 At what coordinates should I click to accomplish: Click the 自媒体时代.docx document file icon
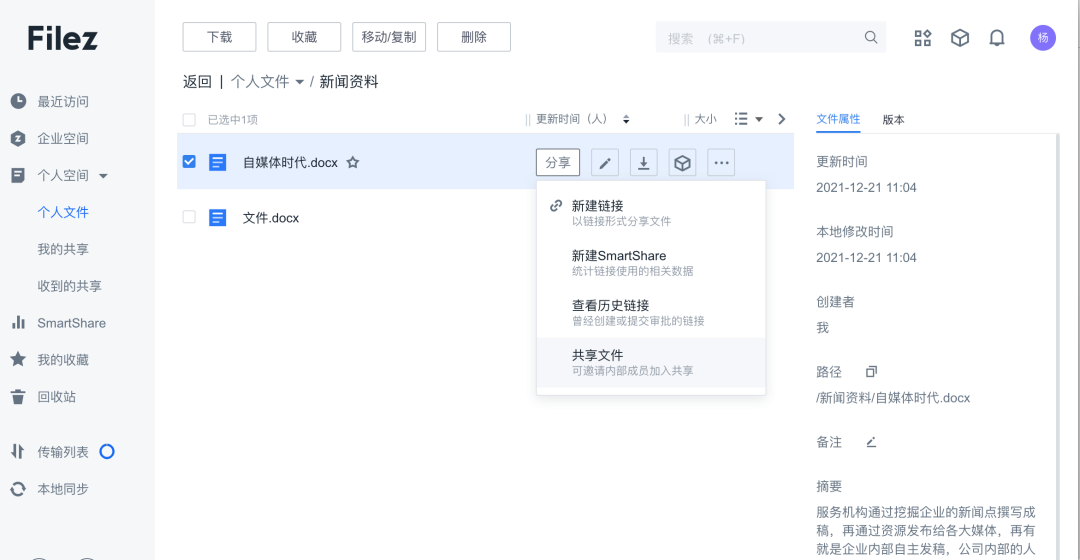[x=218, y=163]
